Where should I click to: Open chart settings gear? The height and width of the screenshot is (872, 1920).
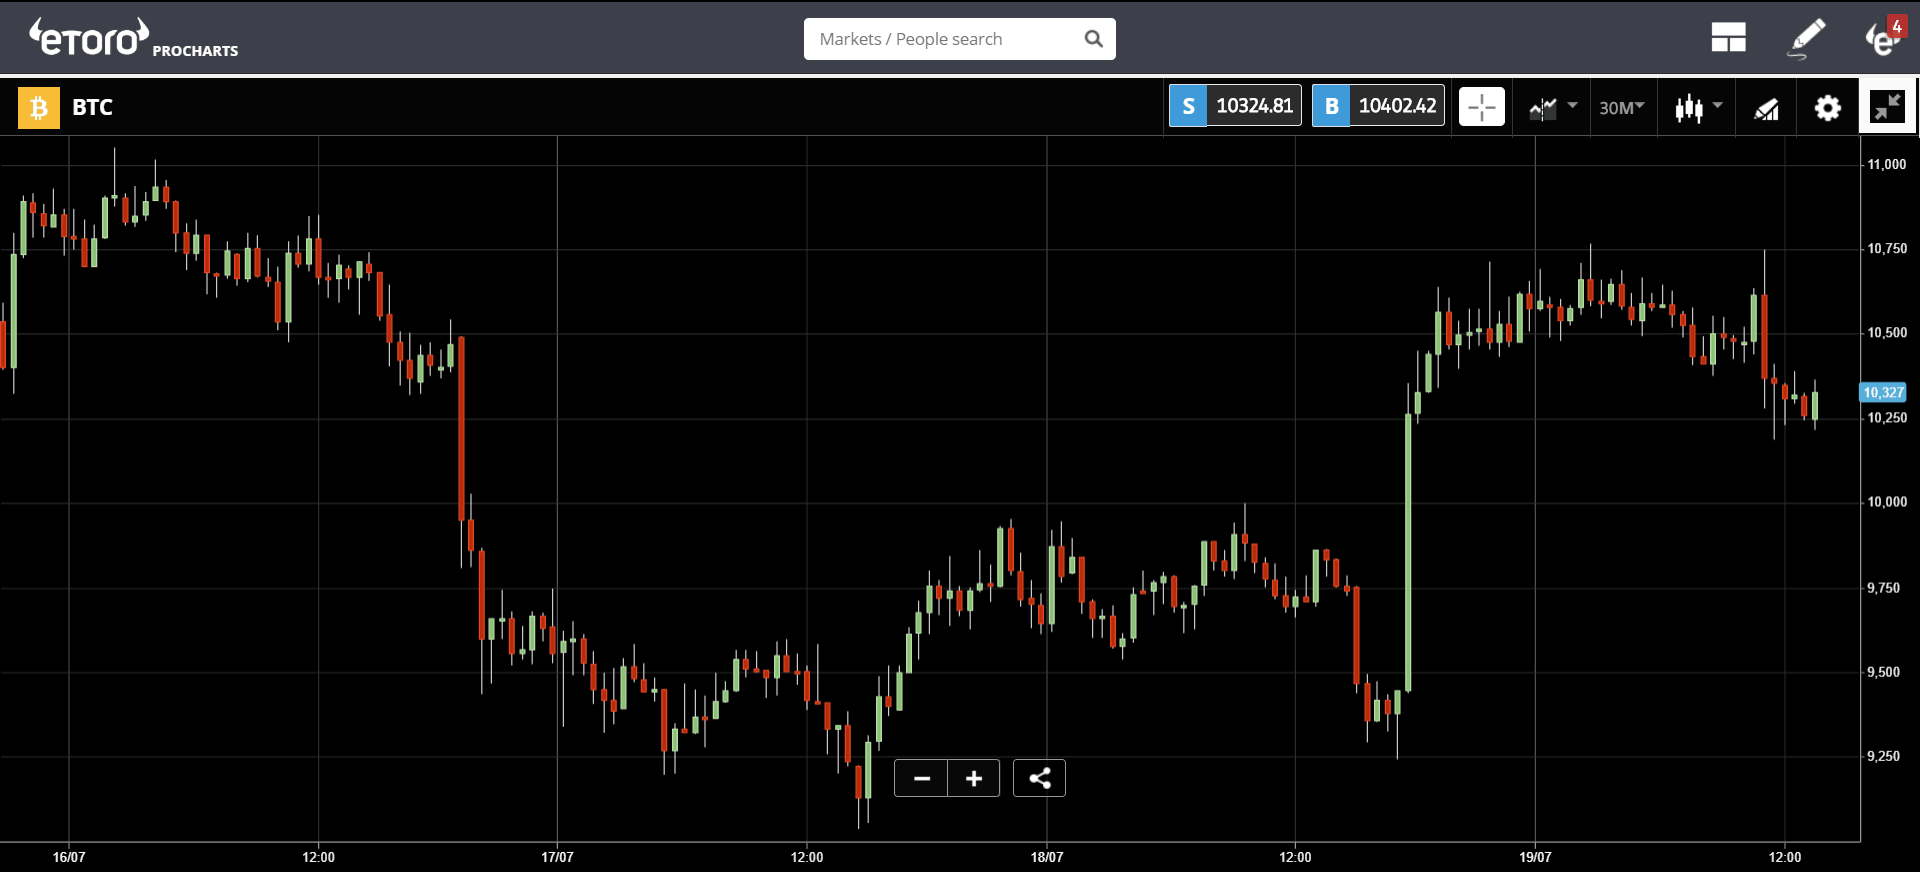pos(1827,107)
